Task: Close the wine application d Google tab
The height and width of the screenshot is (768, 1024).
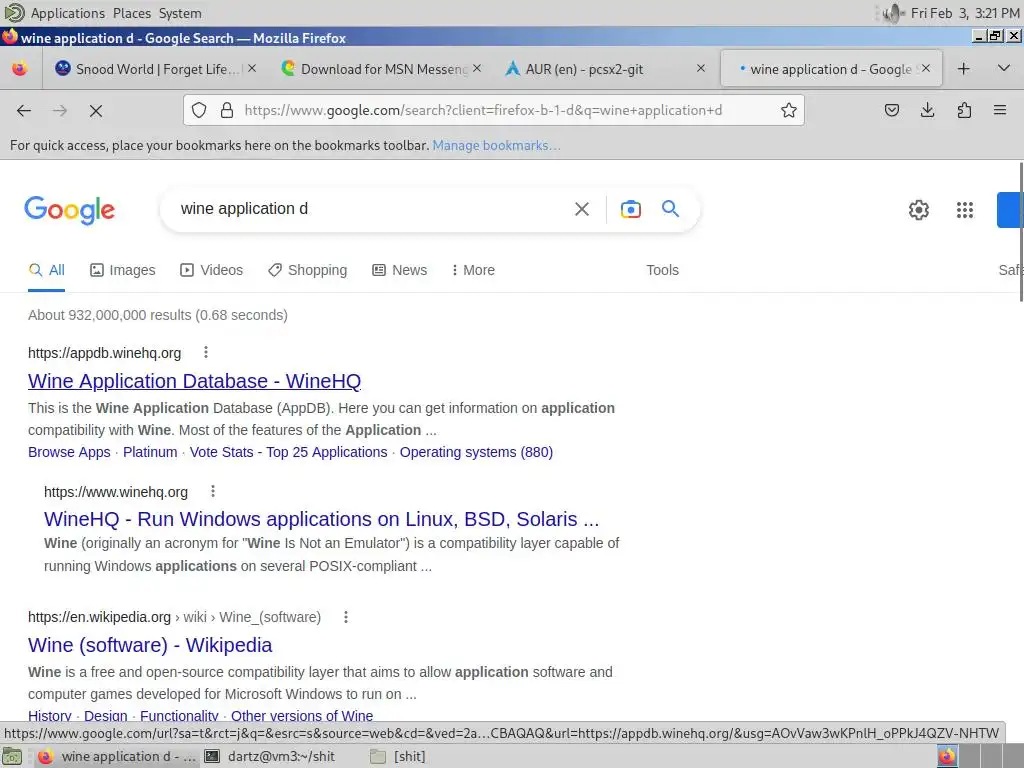Action: [925, 68]
